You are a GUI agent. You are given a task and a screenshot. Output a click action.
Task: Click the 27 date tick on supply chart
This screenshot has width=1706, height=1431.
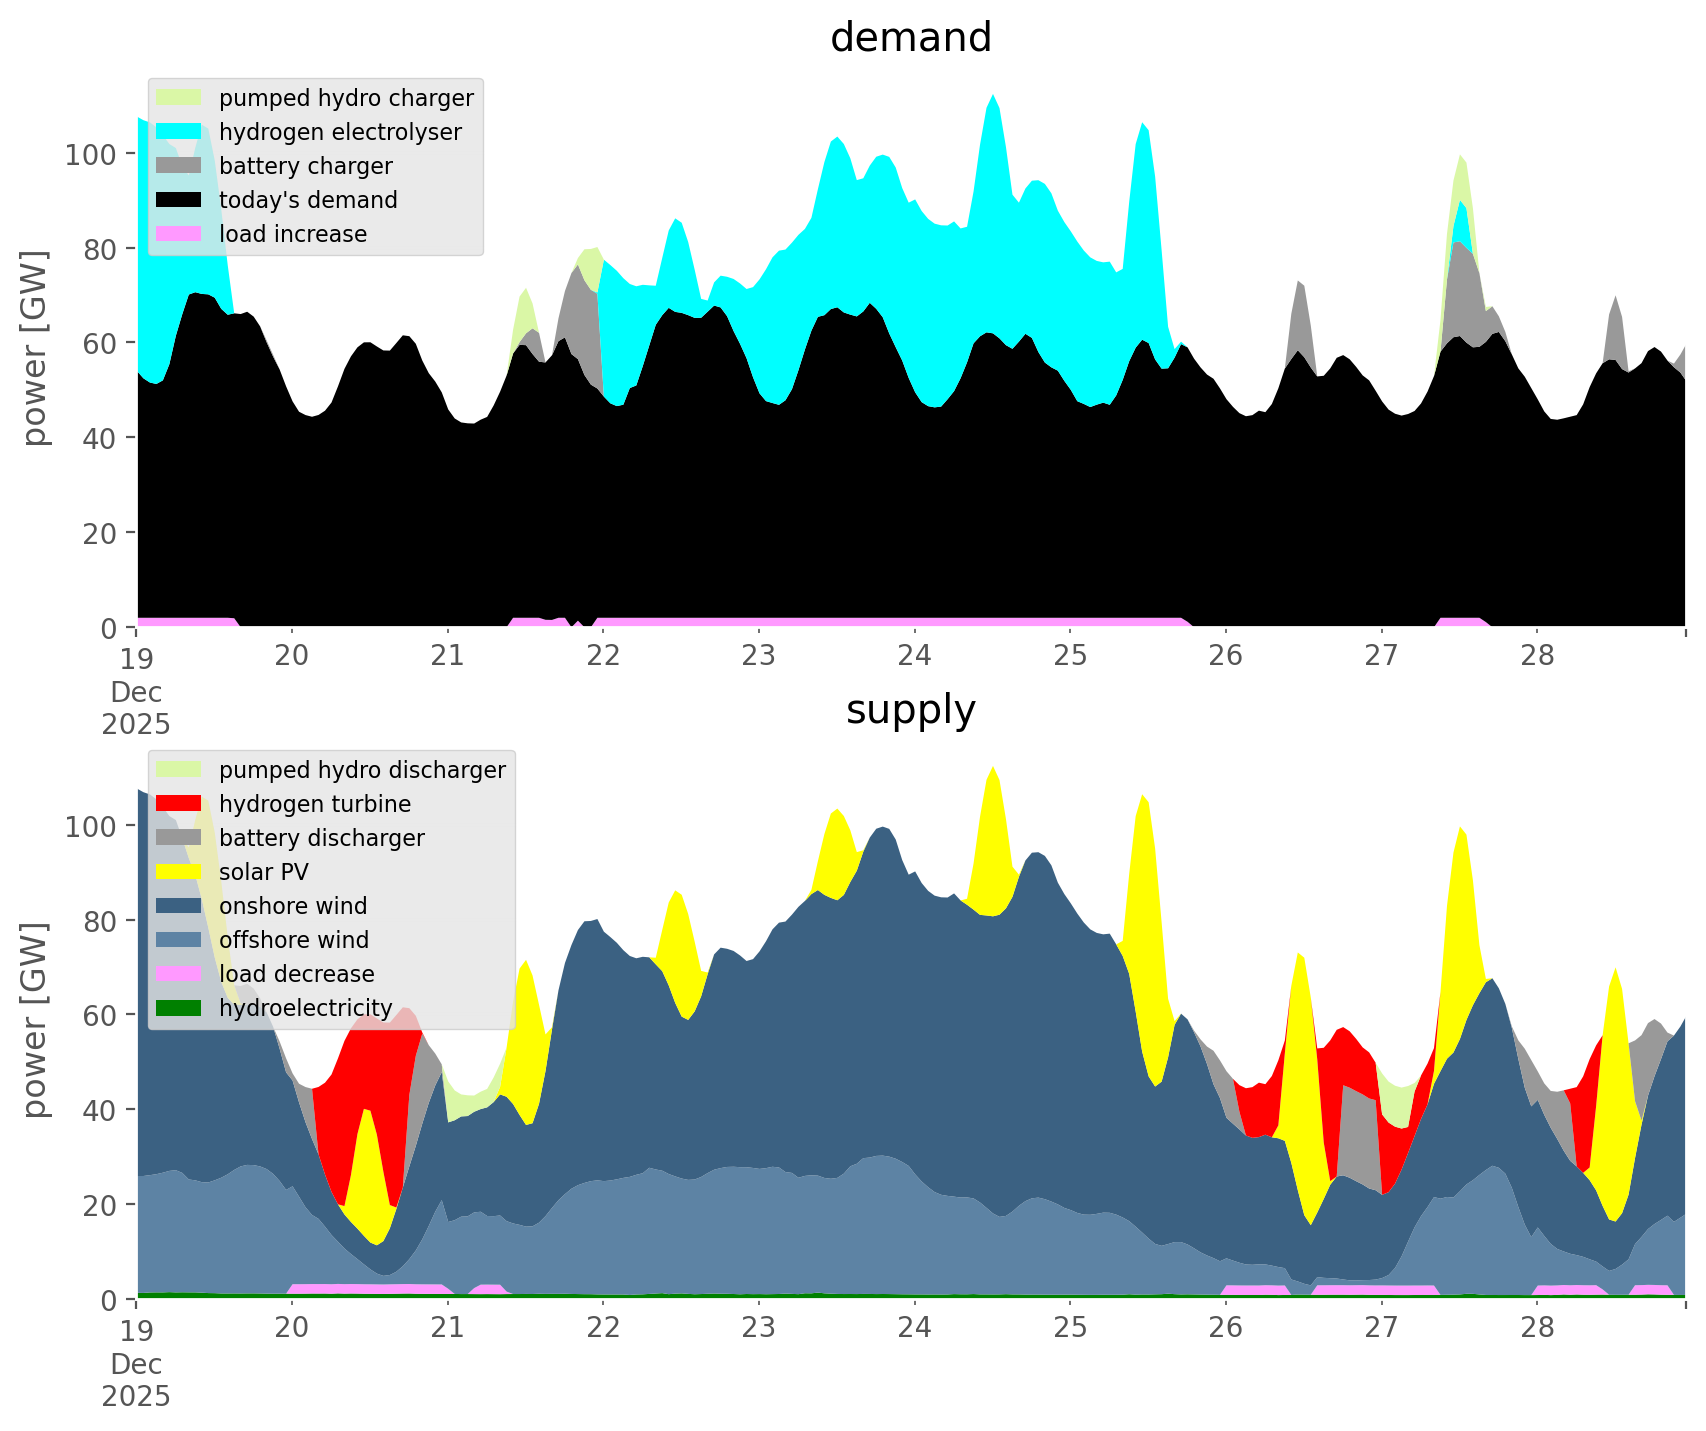[x=1381, y=1328]
